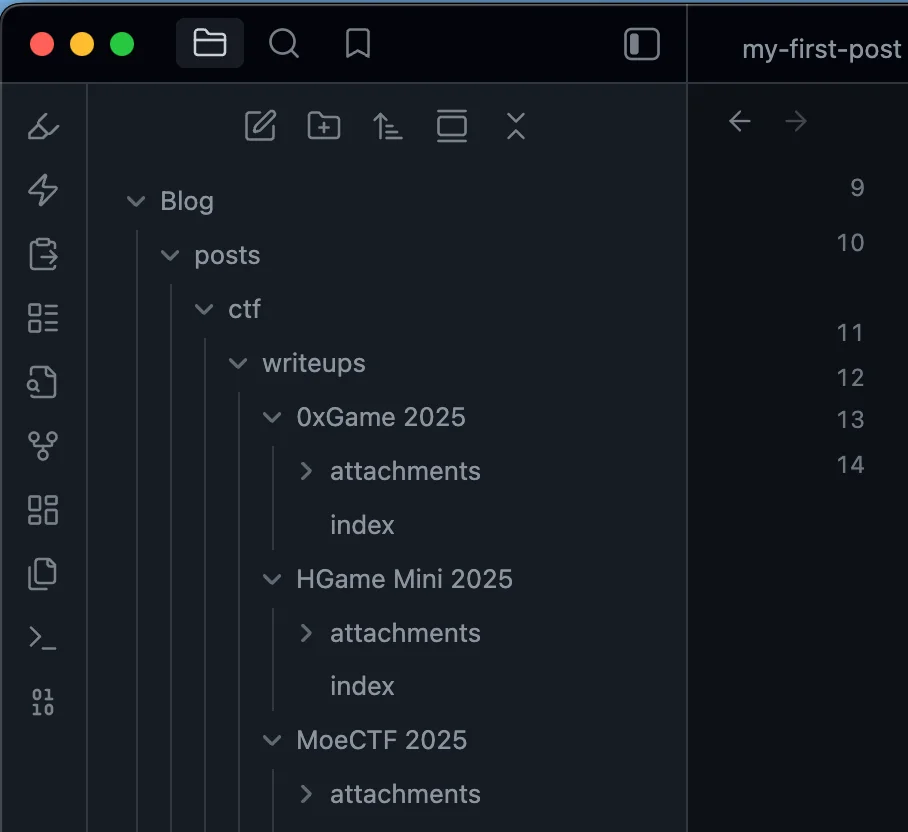
Task: Create a new folder
Action: point(324,126)
